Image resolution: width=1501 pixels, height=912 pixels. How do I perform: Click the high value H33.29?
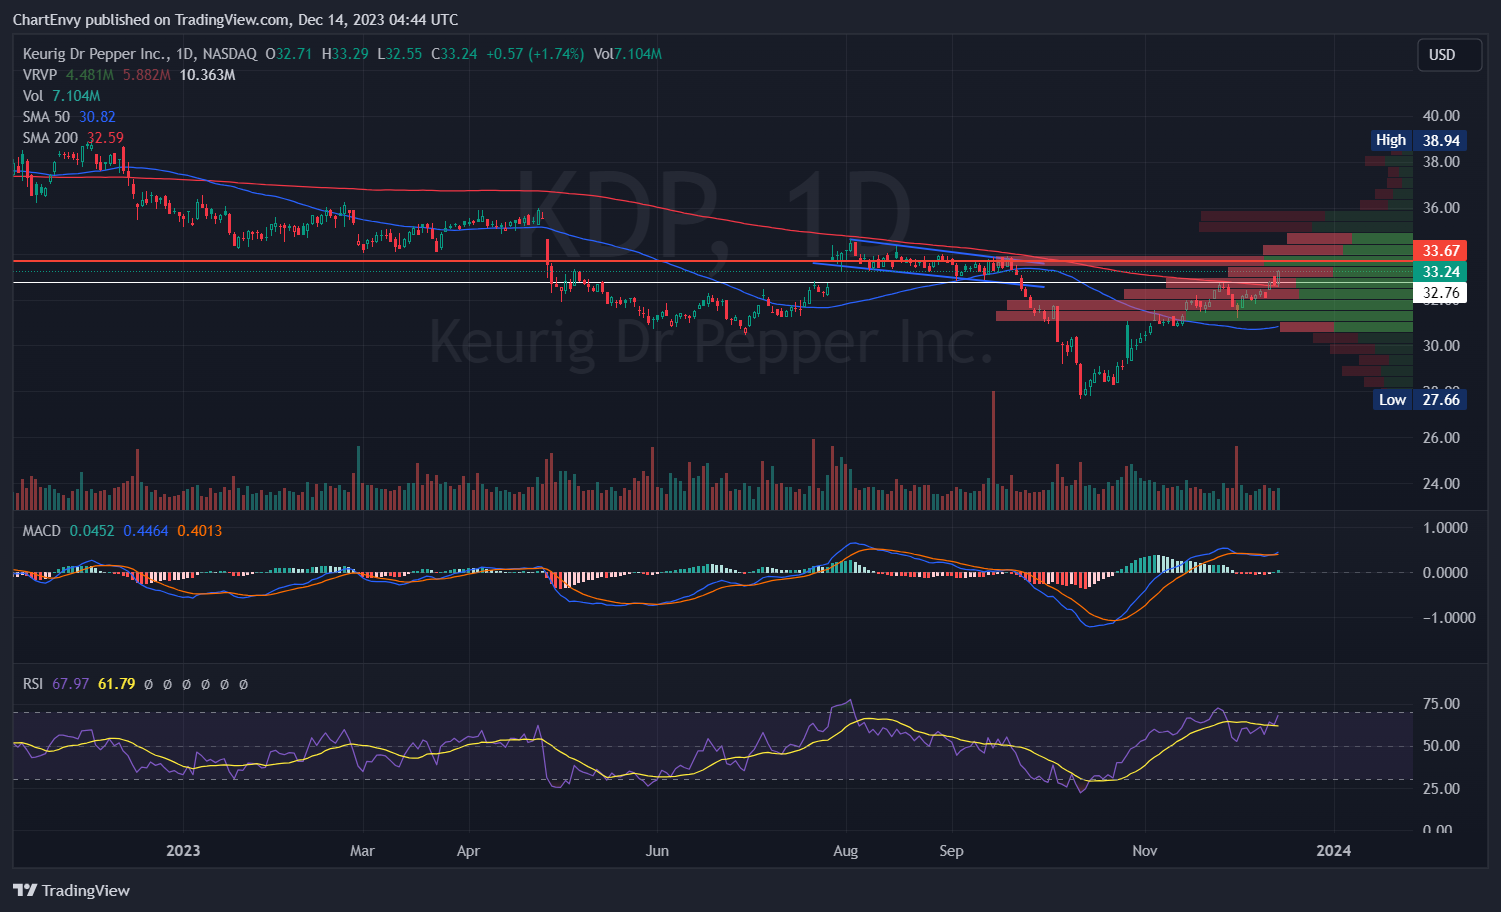pos(344,54)
